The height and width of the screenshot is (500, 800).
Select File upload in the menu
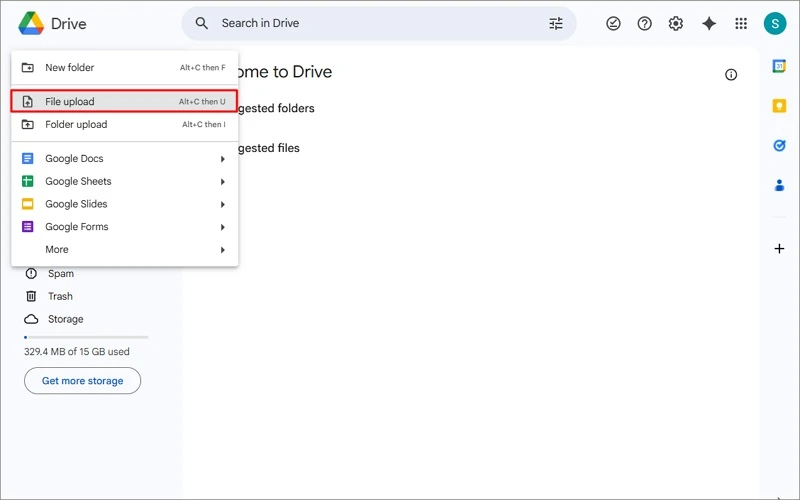pyautogui.click(x=124, y=102)
